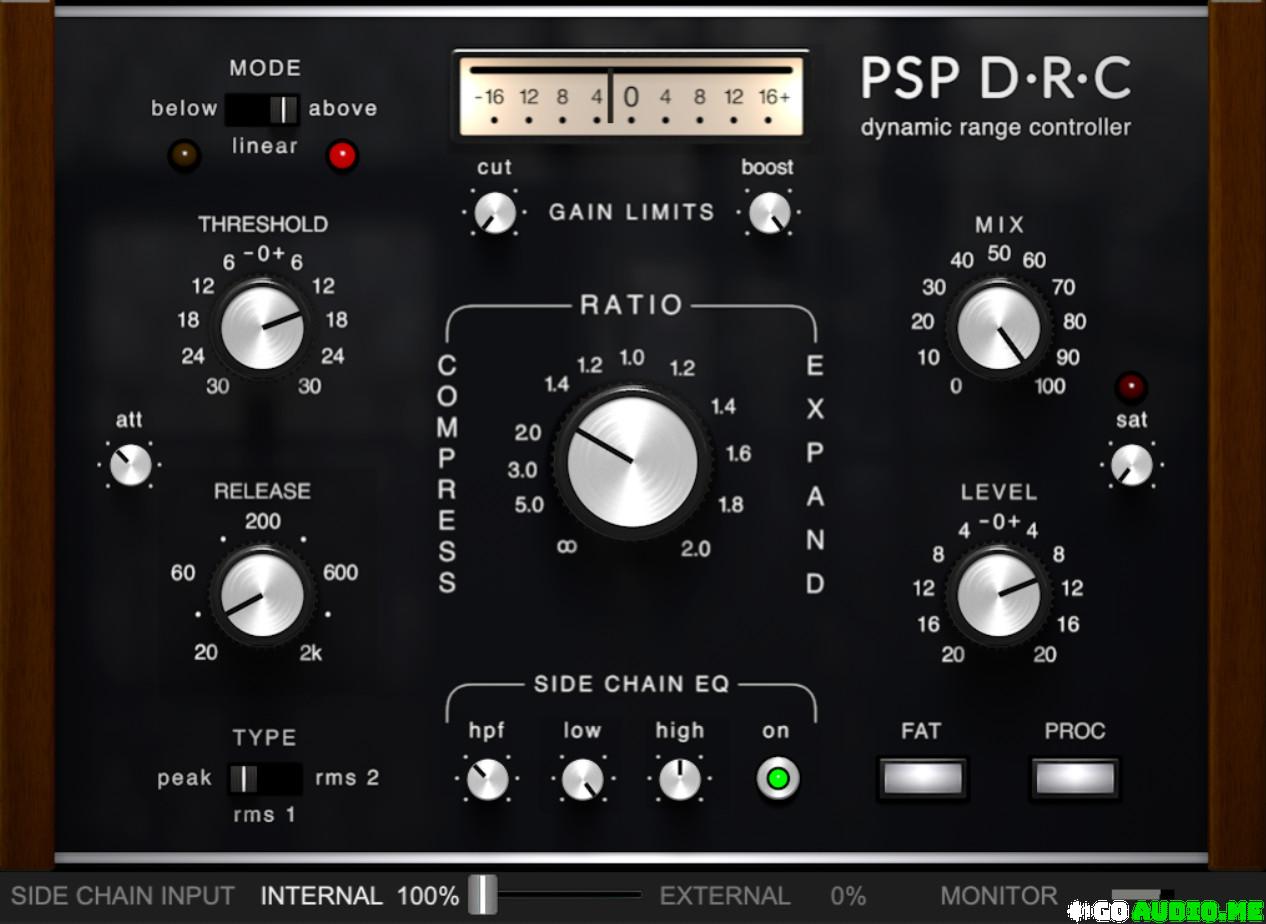
Task: Select the 'rms 2' detector type label
Action: [347, 778]
